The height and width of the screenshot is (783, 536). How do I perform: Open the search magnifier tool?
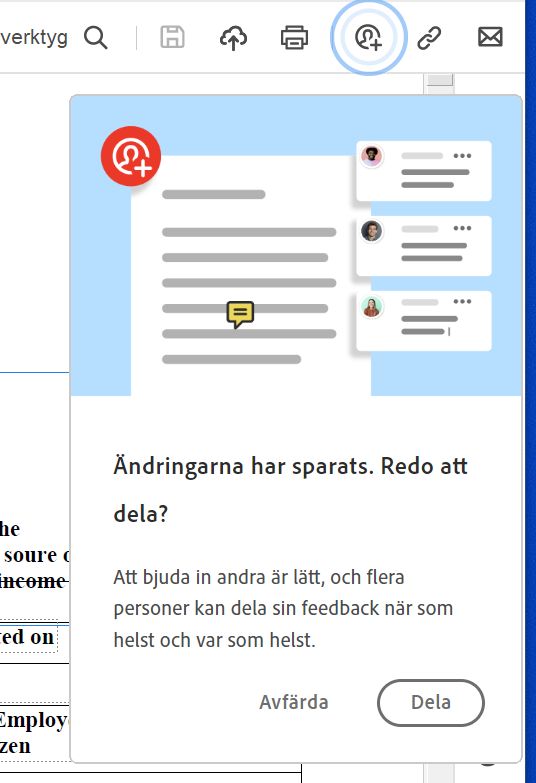95,37
